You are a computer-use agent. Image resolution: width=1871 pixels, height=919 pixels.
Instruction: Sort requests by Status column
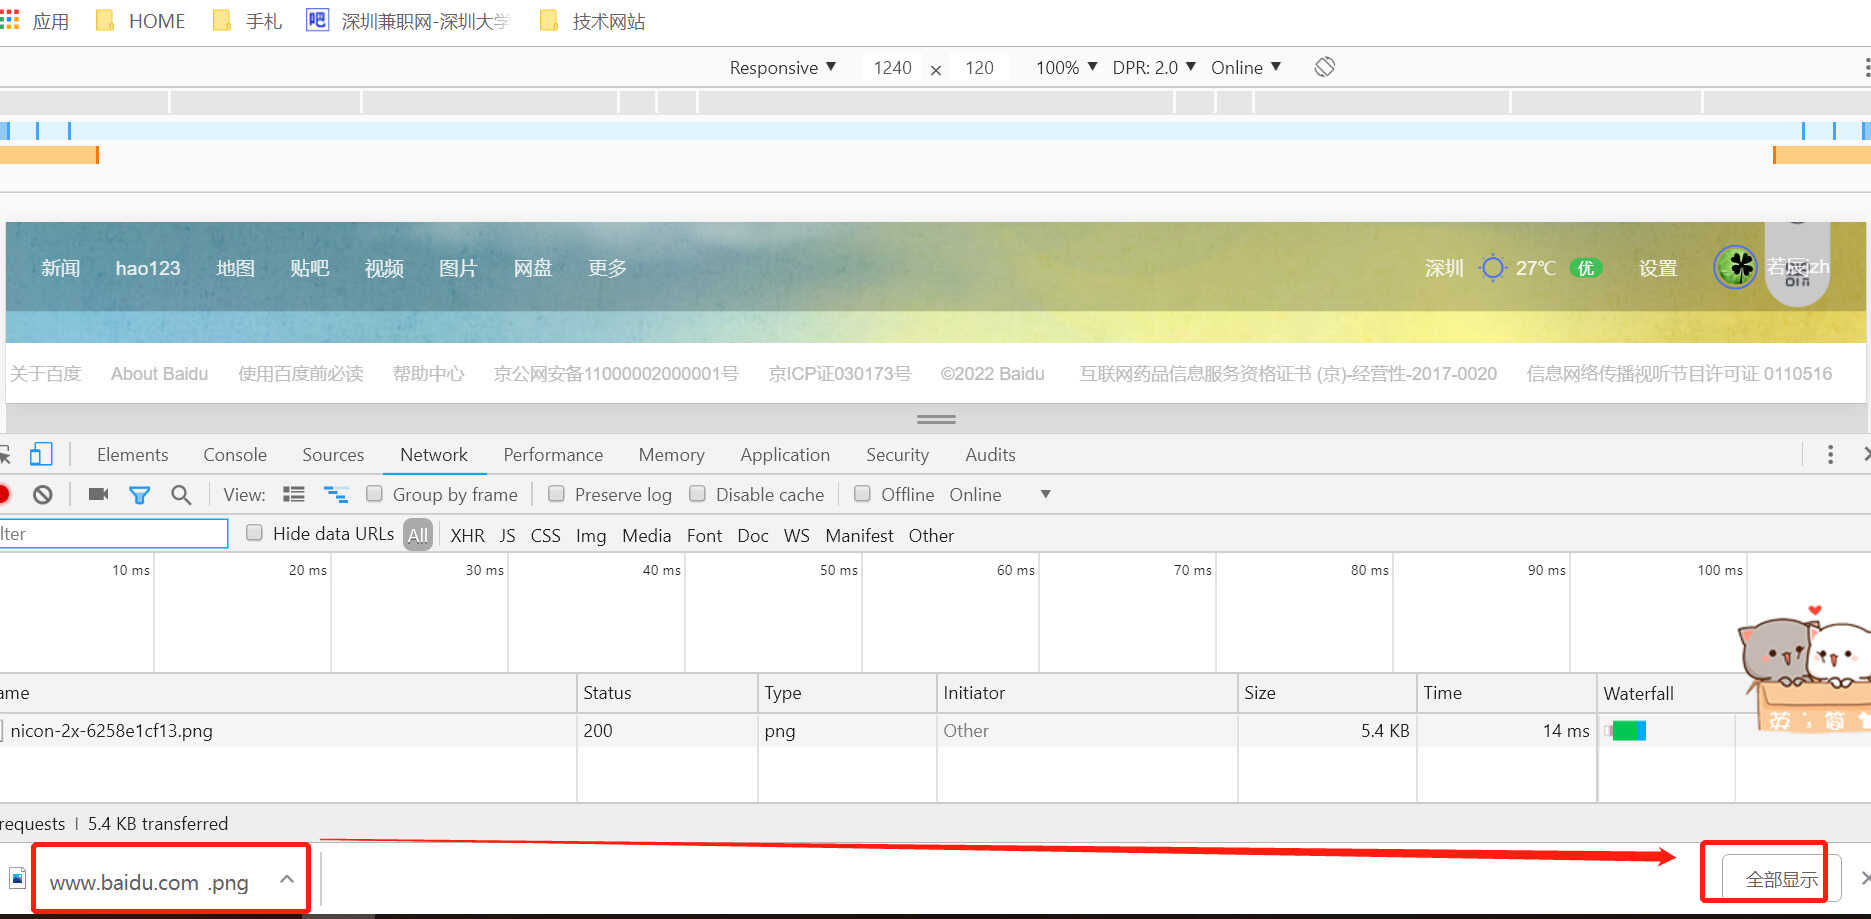pyautogui.click(x=667, y=692)
